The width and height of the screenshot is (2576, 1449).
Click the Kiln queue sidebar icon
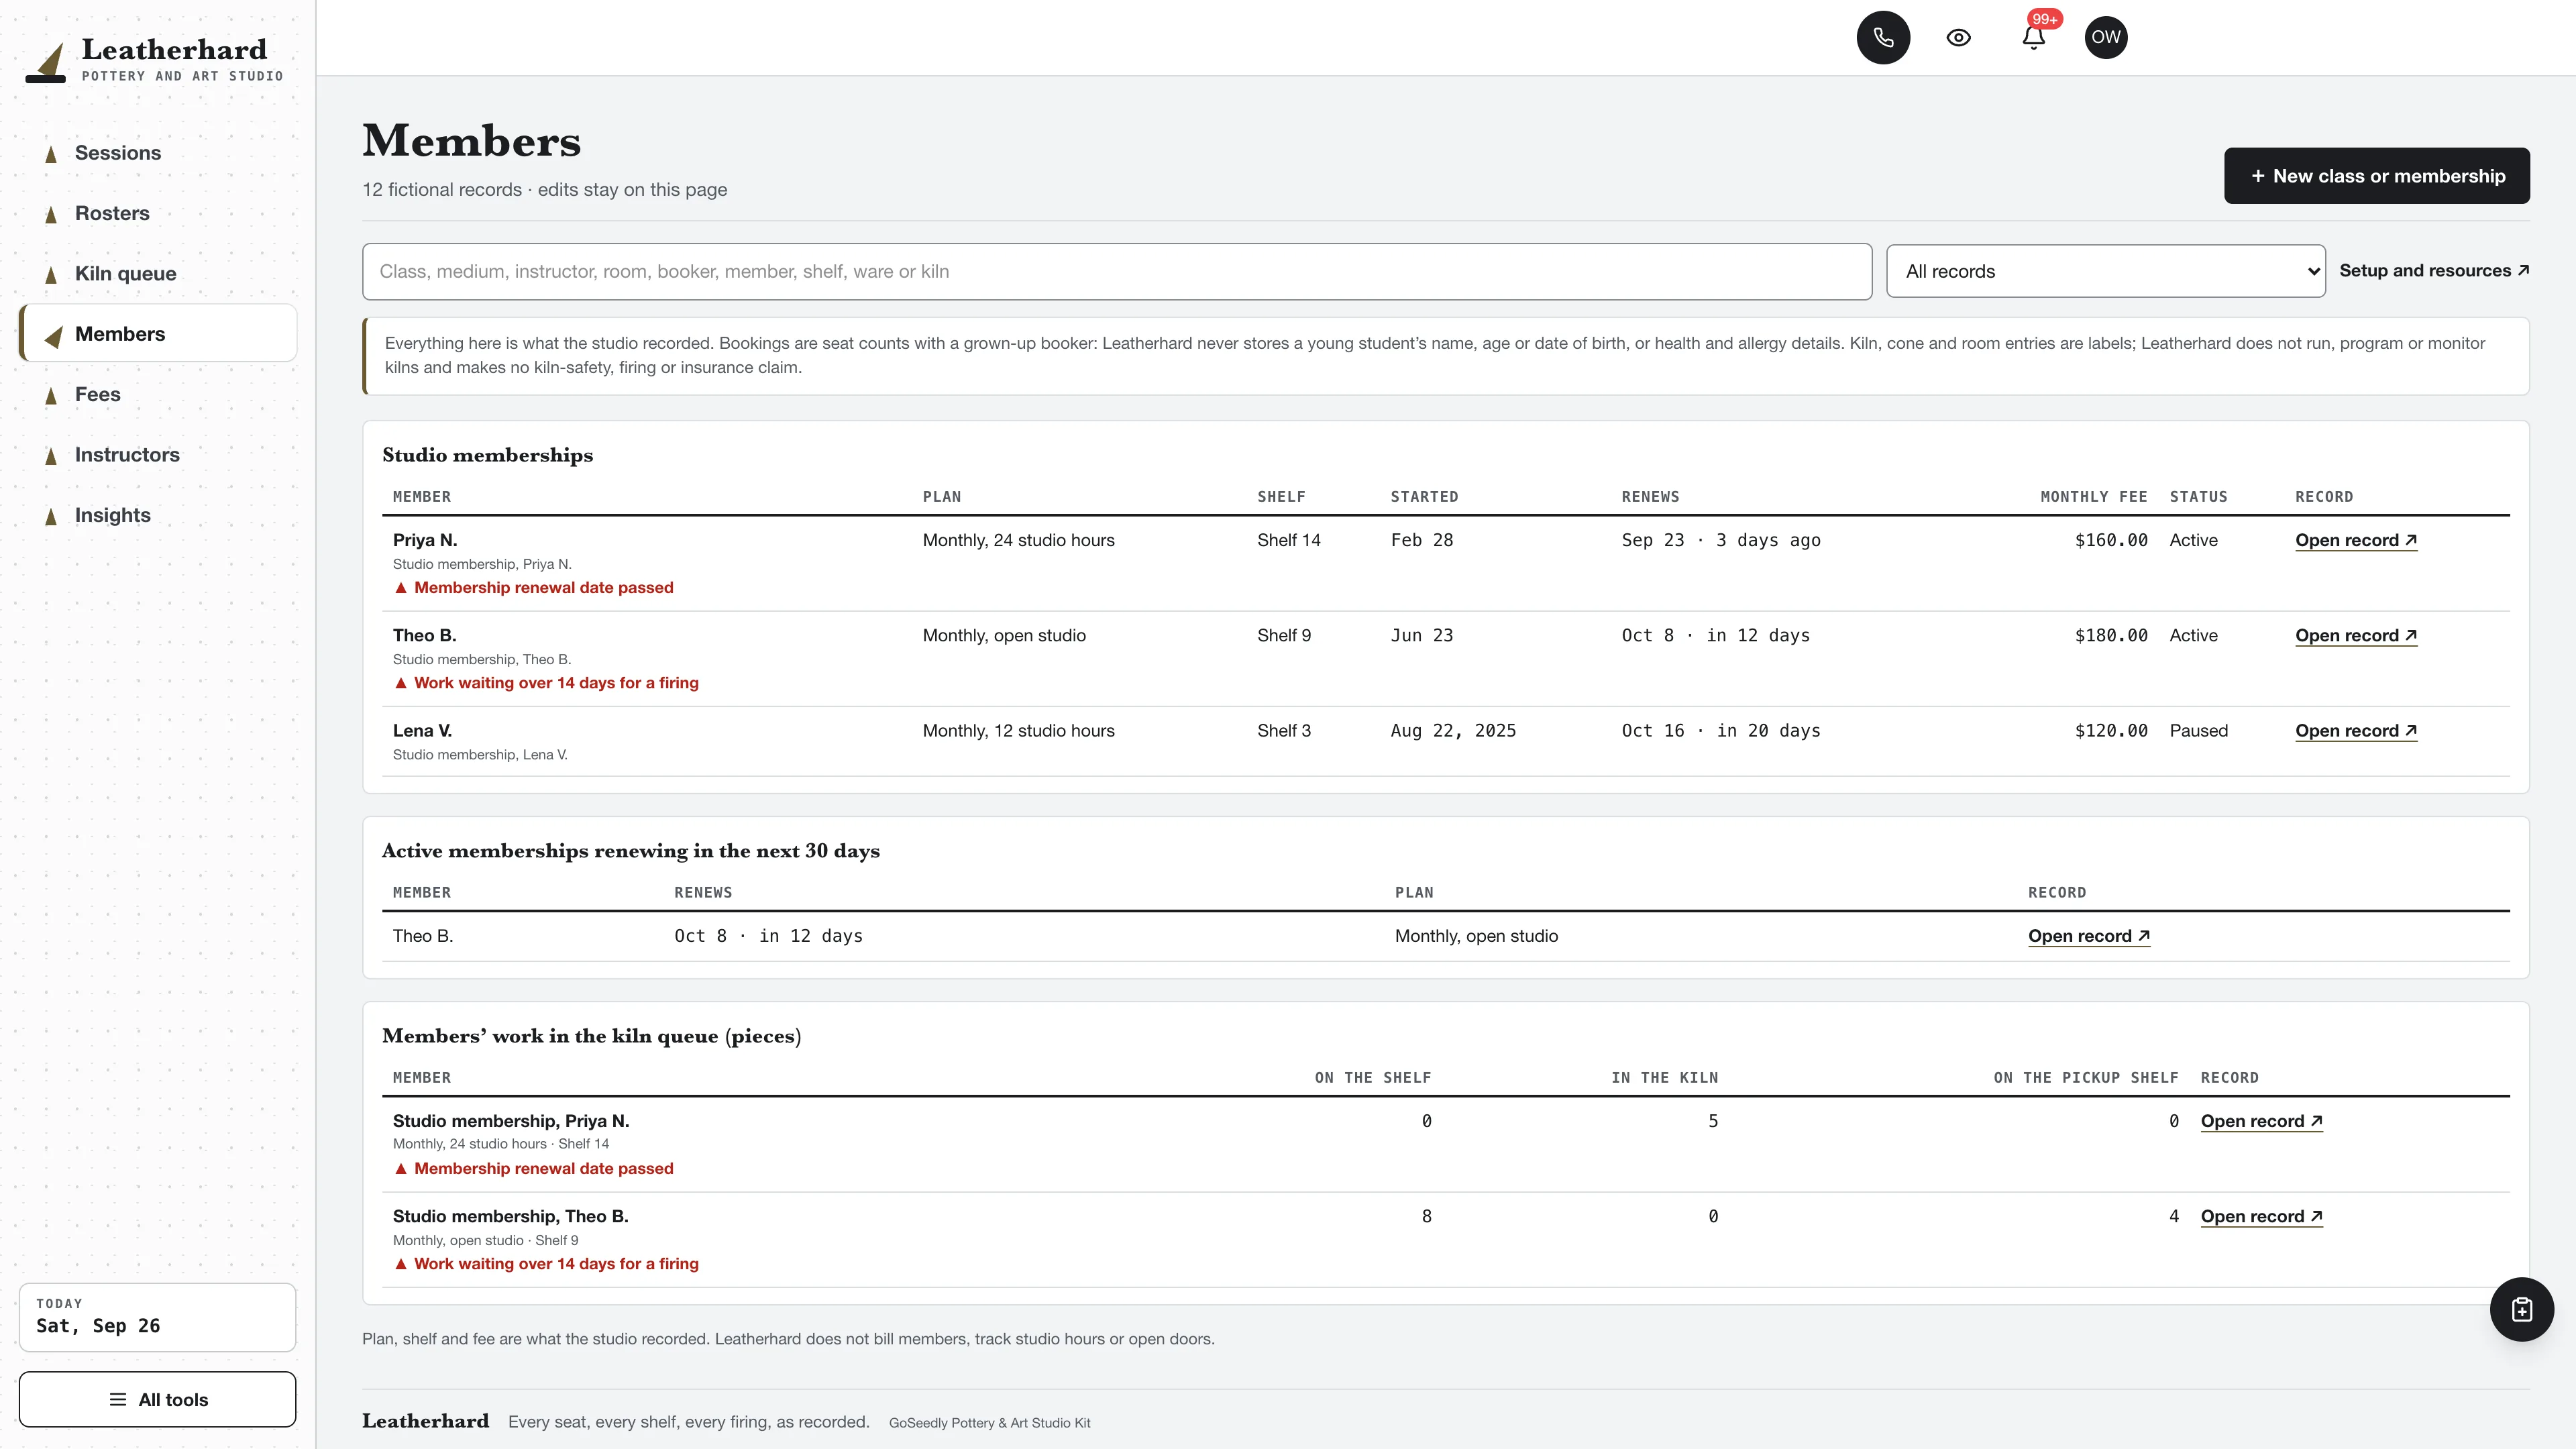[51, 274]
